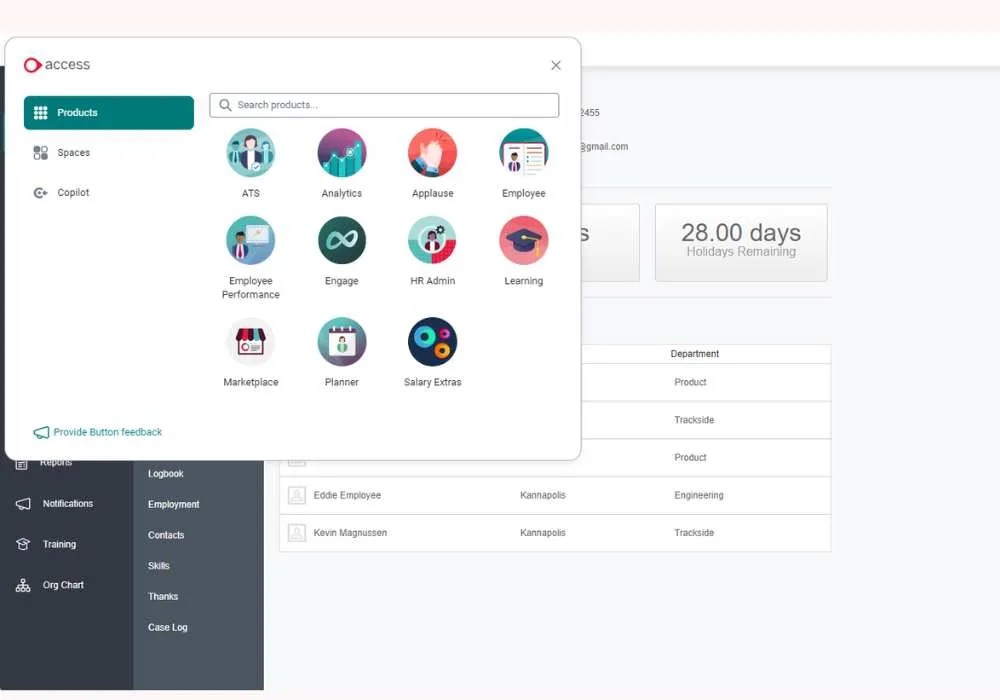Viewport: 1000px width, 700px height.
Task: Close the Access product switcher
Action: click(x=556, y=65)
